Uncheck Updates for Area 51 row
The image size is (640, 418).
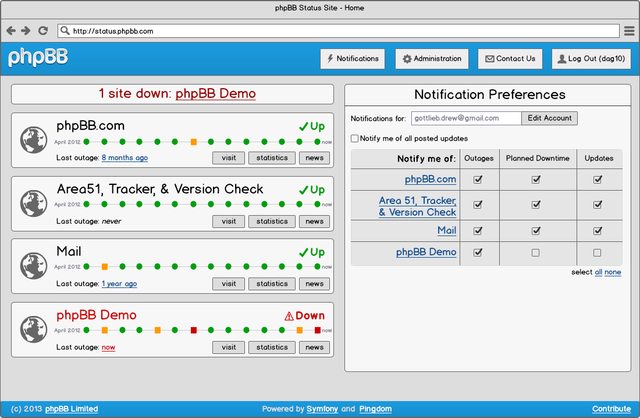(598, 205)
